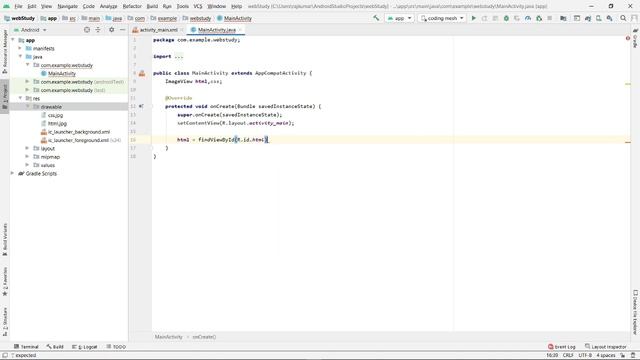
Task: Open the AVD Manager icon in toolbar
Action: tap(599, 18)
